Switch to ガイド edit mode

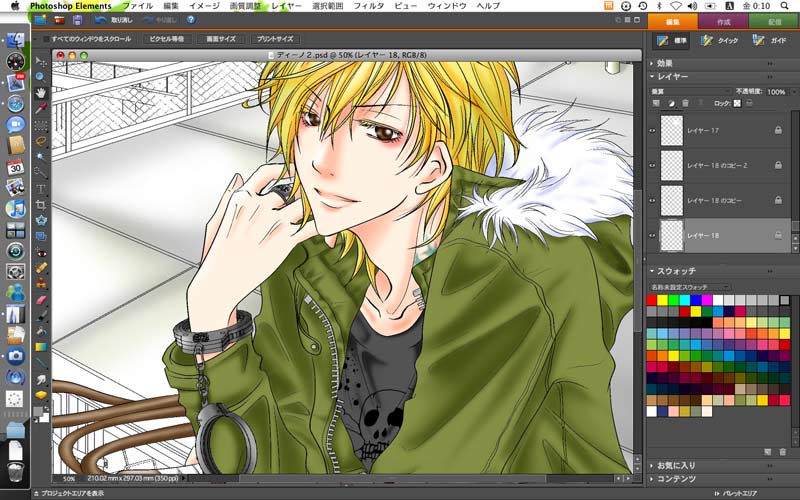pyautogui.click(x=769, y=40)
